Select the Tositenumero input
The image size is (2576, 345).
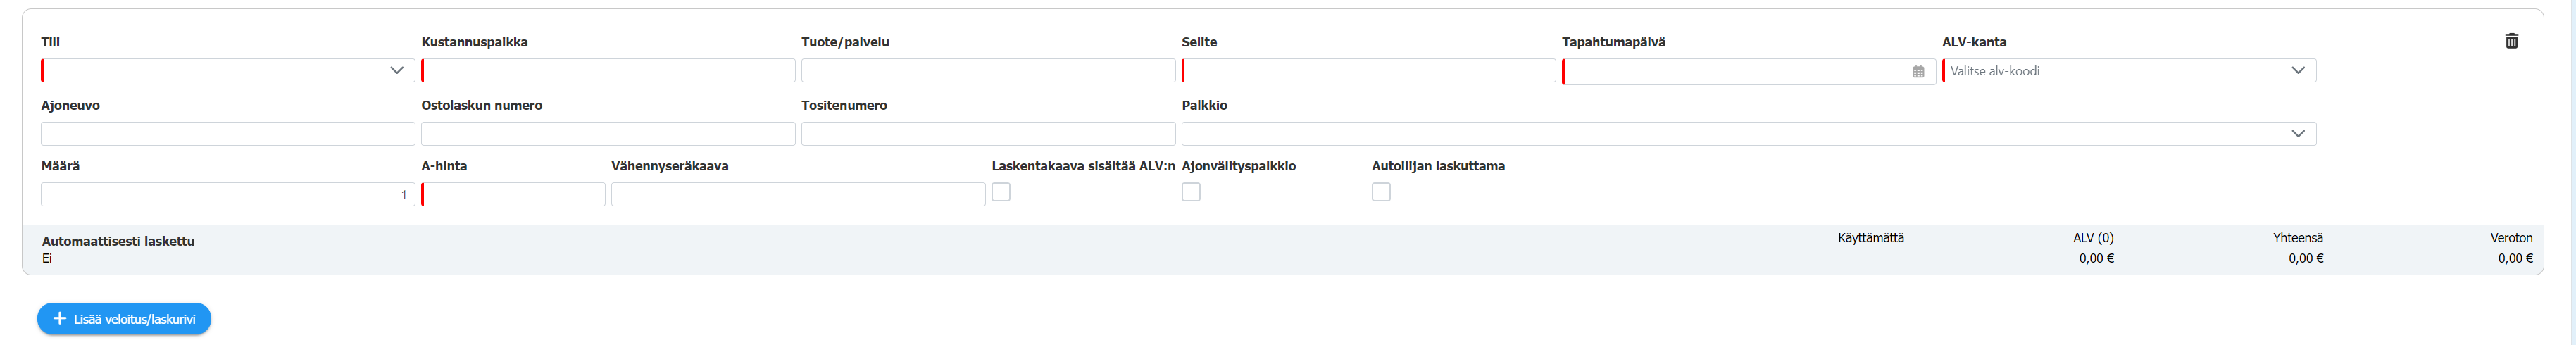tap(988, 134)
